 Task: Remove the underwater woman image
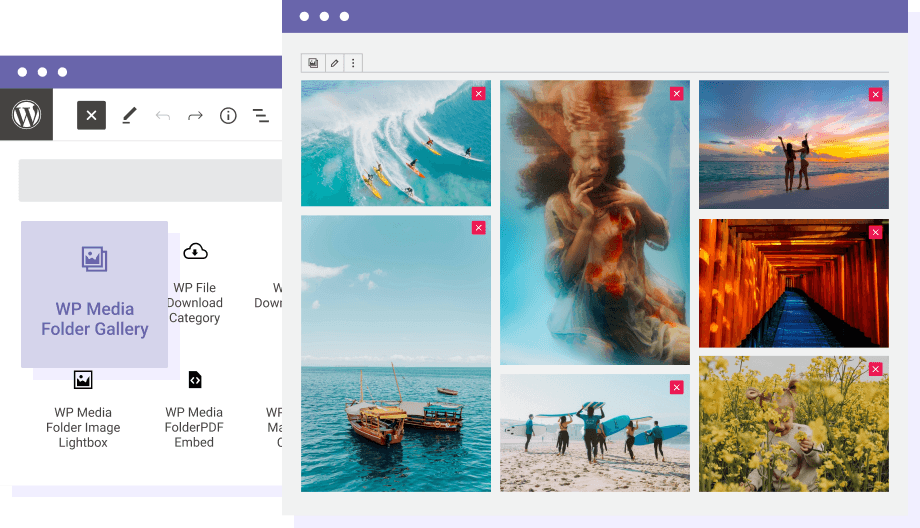click(x=677, y=94)
